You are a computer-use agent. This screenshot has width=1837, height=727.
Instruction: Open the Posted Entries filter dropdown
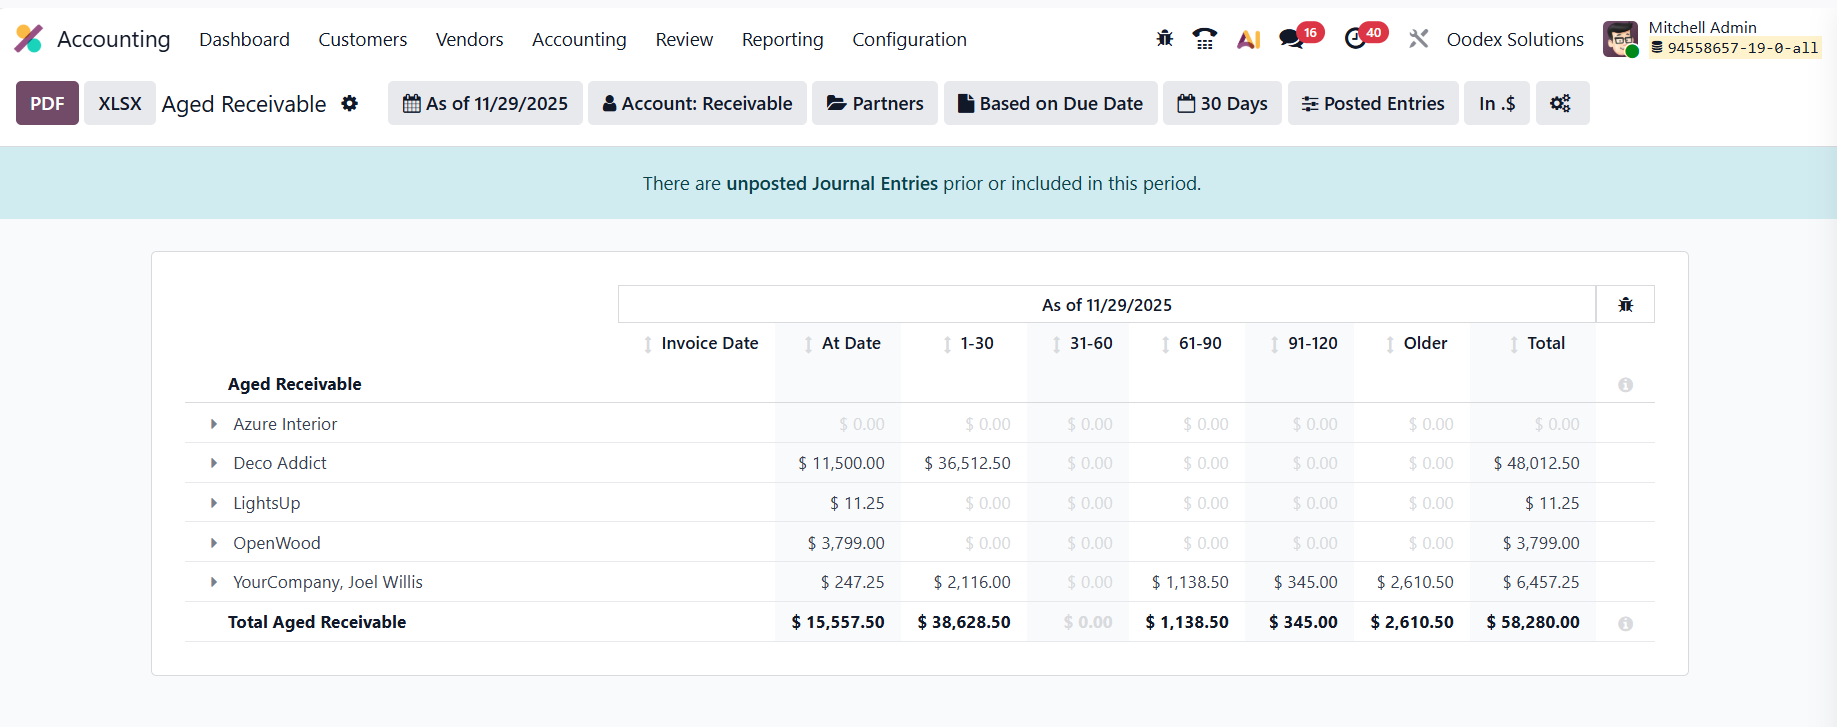pyautogui.click(x=1373, y=103)
